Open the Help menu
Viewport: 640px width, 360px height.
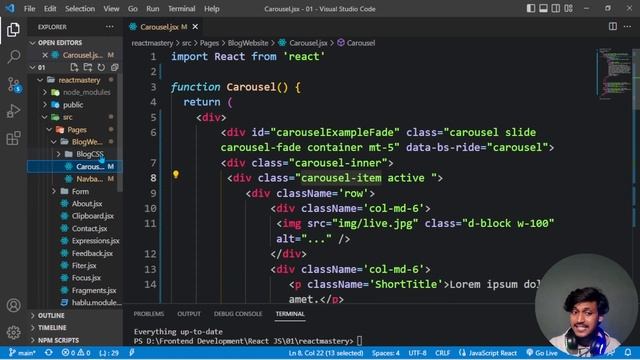pos(211,9)
